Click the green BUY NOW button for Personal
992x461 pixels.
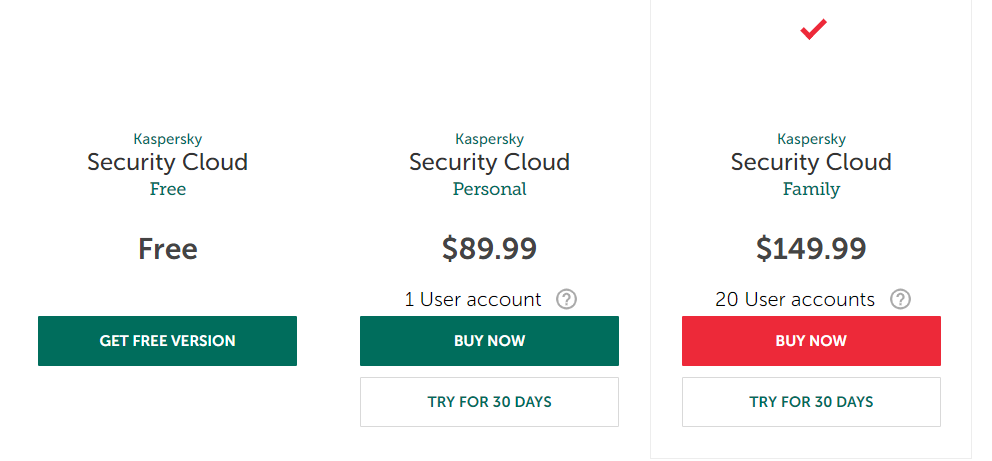coord(489,341)
